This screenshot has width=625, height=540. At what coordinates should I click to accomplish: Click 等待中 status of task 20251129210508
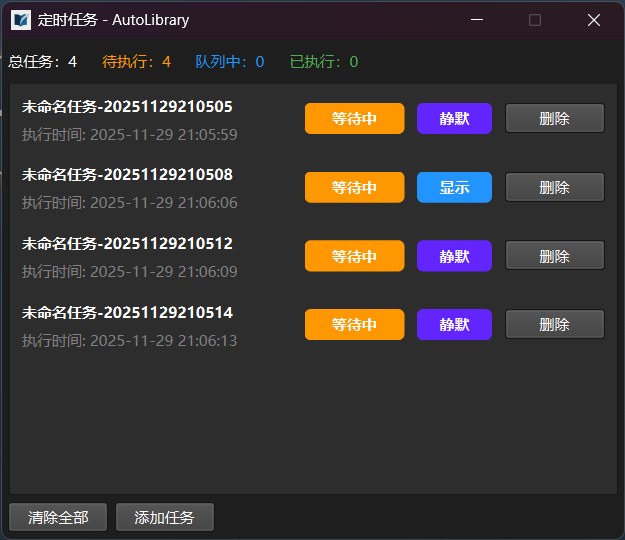[354, 187]
